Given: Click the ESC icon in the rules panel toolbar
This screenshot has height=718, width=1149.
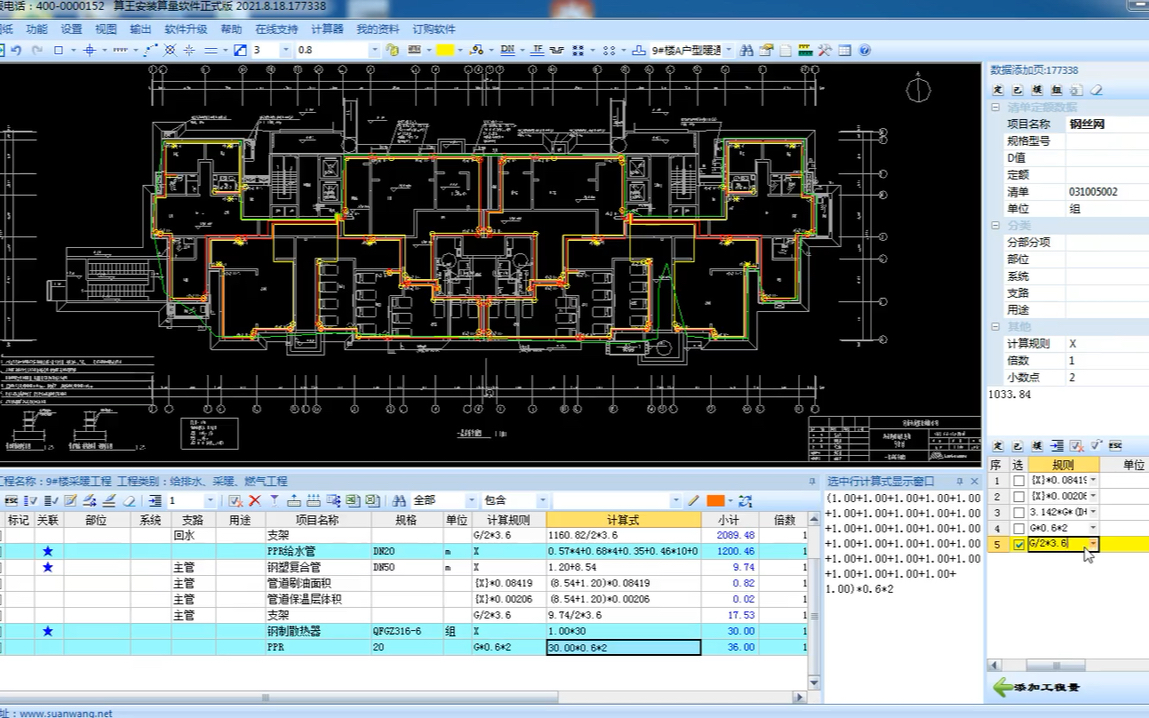Looking at the screenshot, I should [x=1115, y=445].
